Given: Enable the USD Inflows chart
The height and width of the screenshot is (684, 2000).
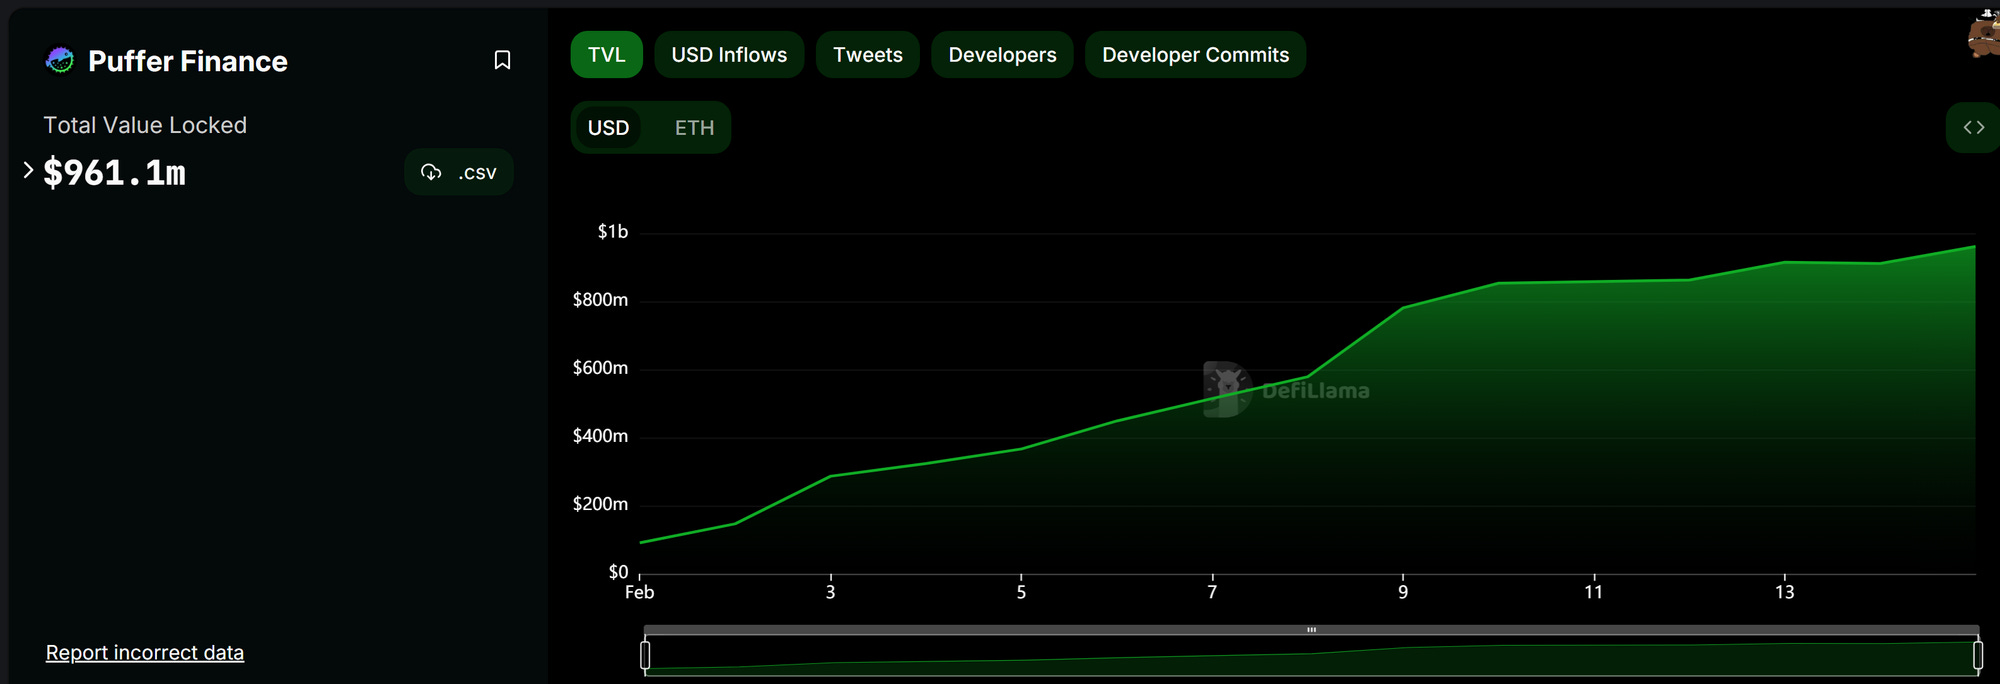Looking at the screenshot, I should [x=729, y=55].
